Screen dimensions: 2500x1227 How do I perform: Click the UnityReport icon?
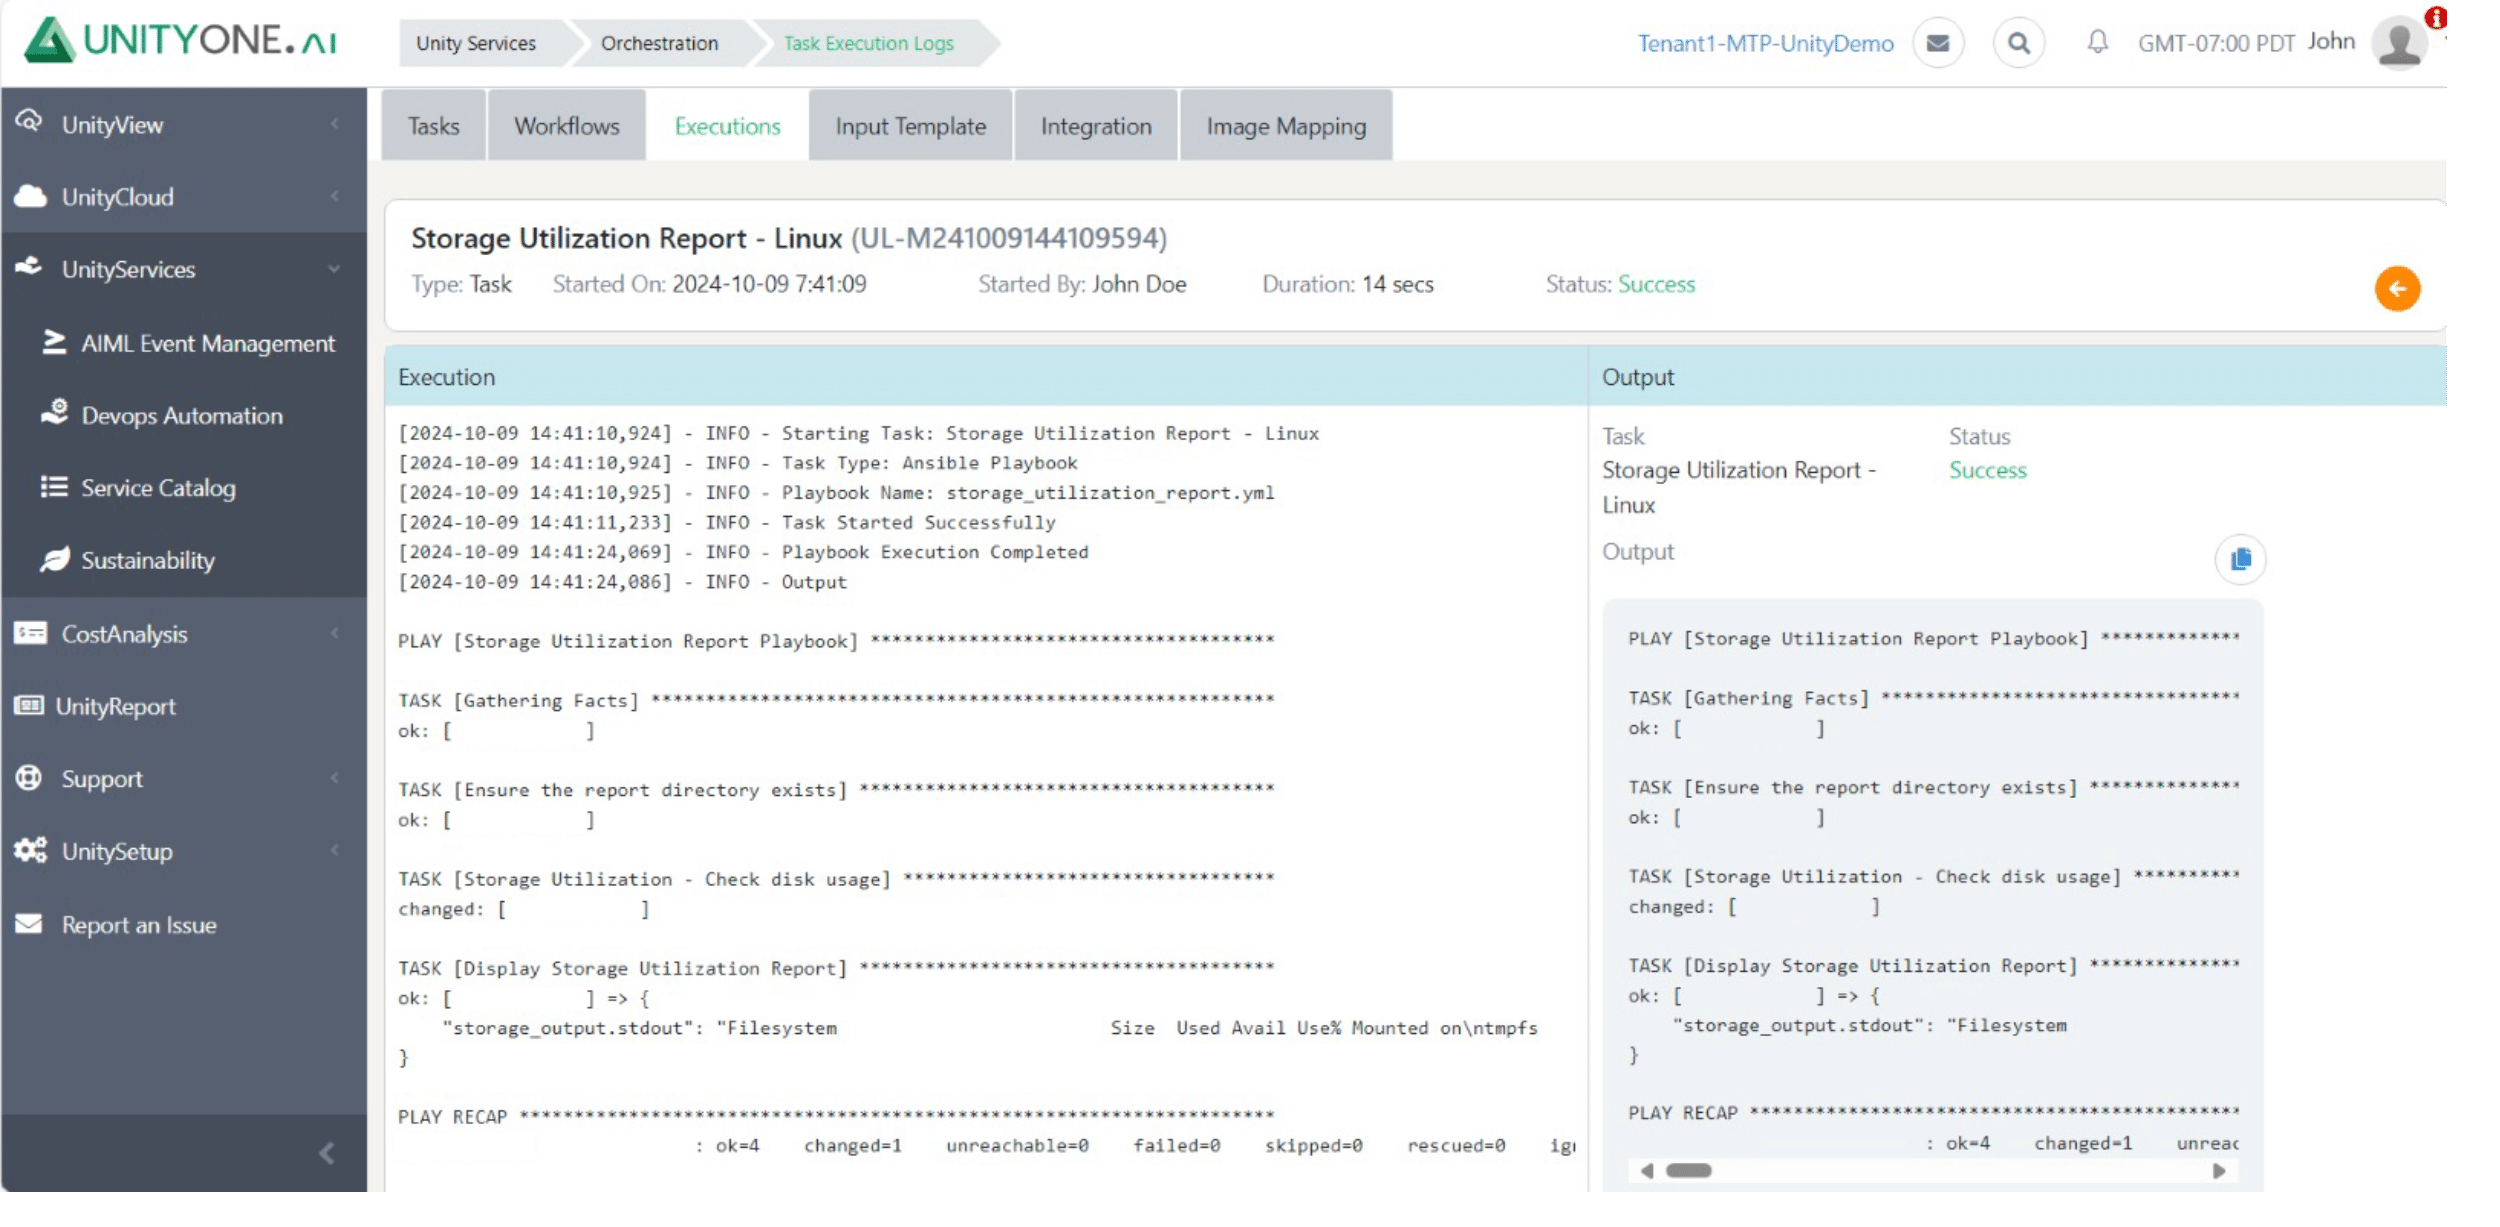point(29,705)
